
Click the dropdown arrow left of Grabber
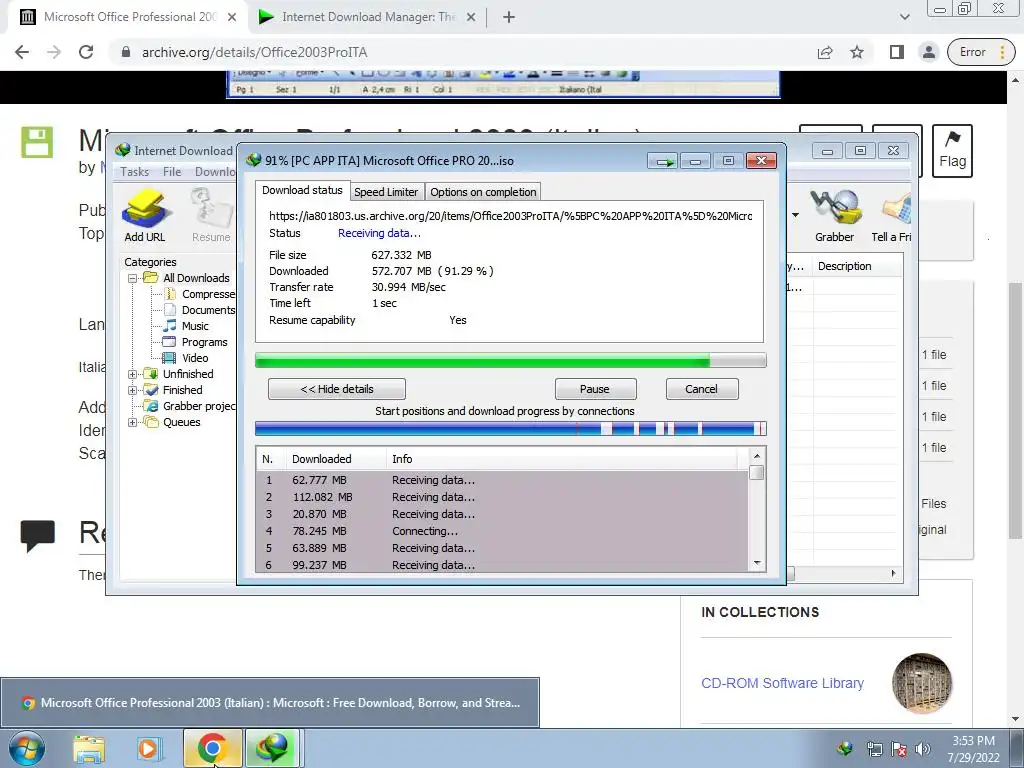click(x=795, y=215)
